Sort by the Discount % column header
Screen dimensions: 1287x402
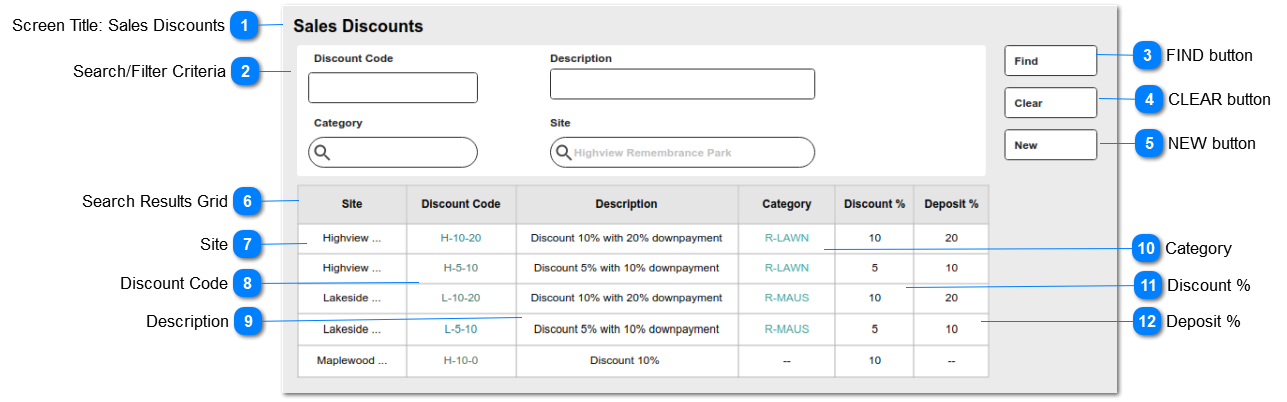pyautogui.click(x=875, y=204)
